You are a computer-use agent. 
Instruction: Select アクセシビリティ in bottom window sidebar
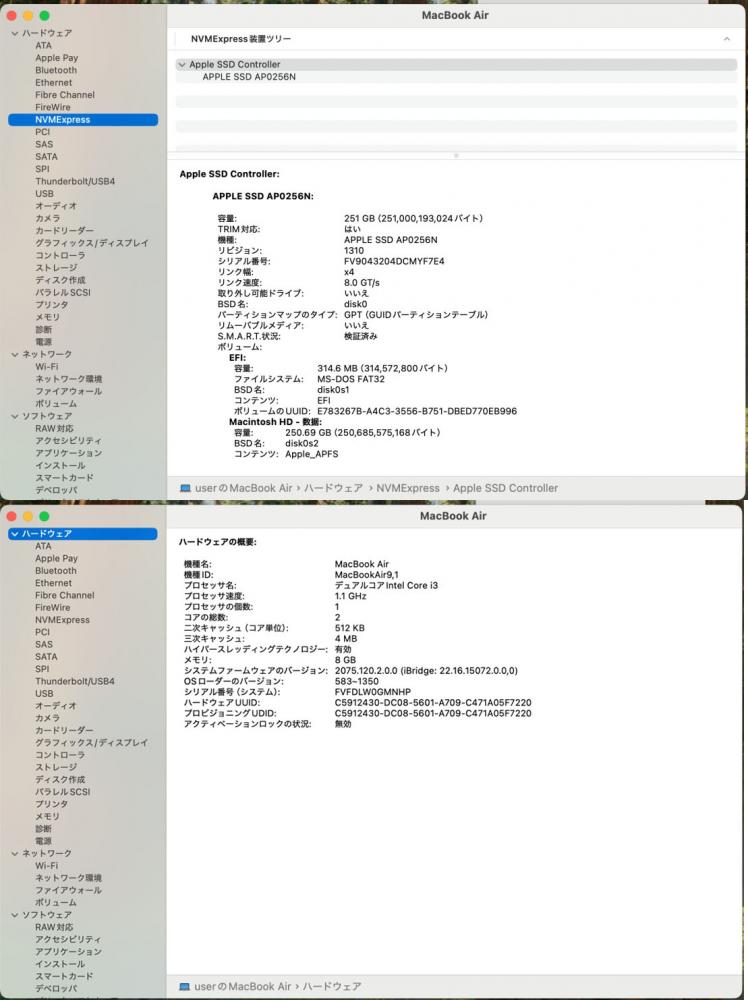68,940
